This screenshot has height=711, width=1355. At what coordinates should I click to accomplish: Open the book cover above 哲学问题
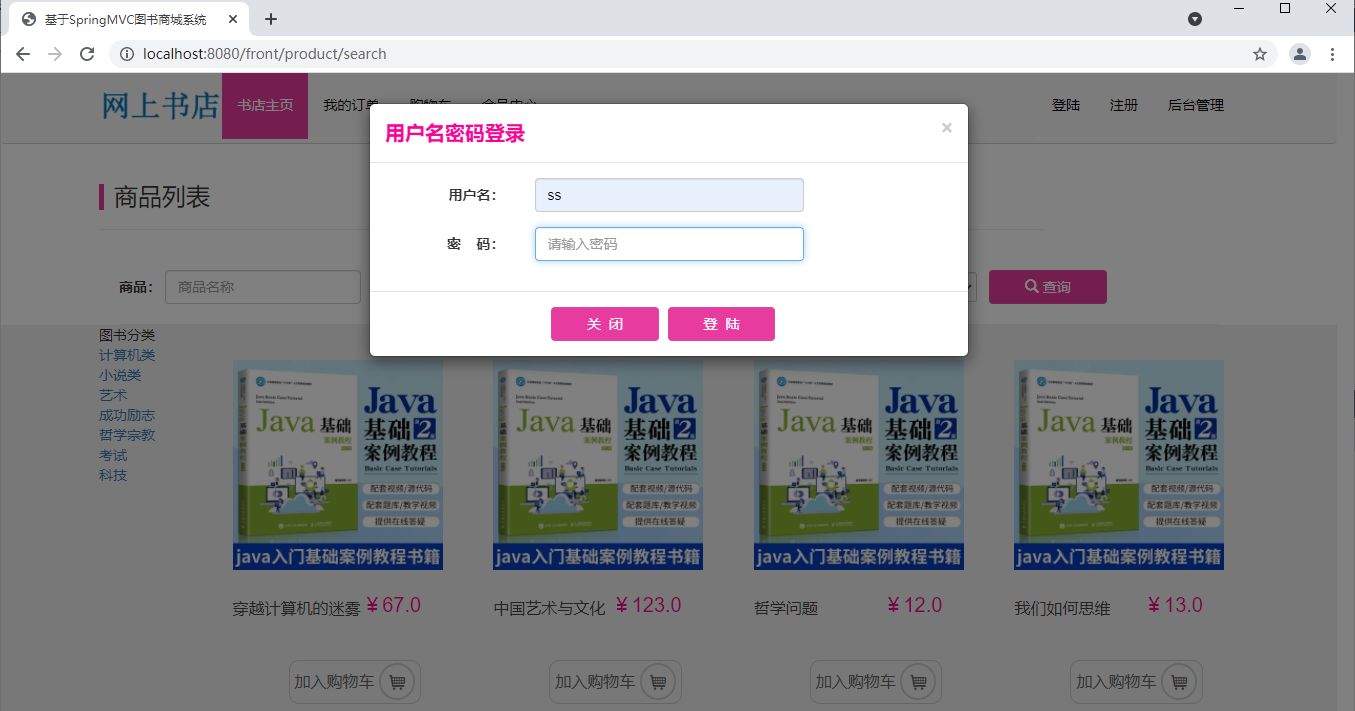pyautogui.click(x=859, y=465)
